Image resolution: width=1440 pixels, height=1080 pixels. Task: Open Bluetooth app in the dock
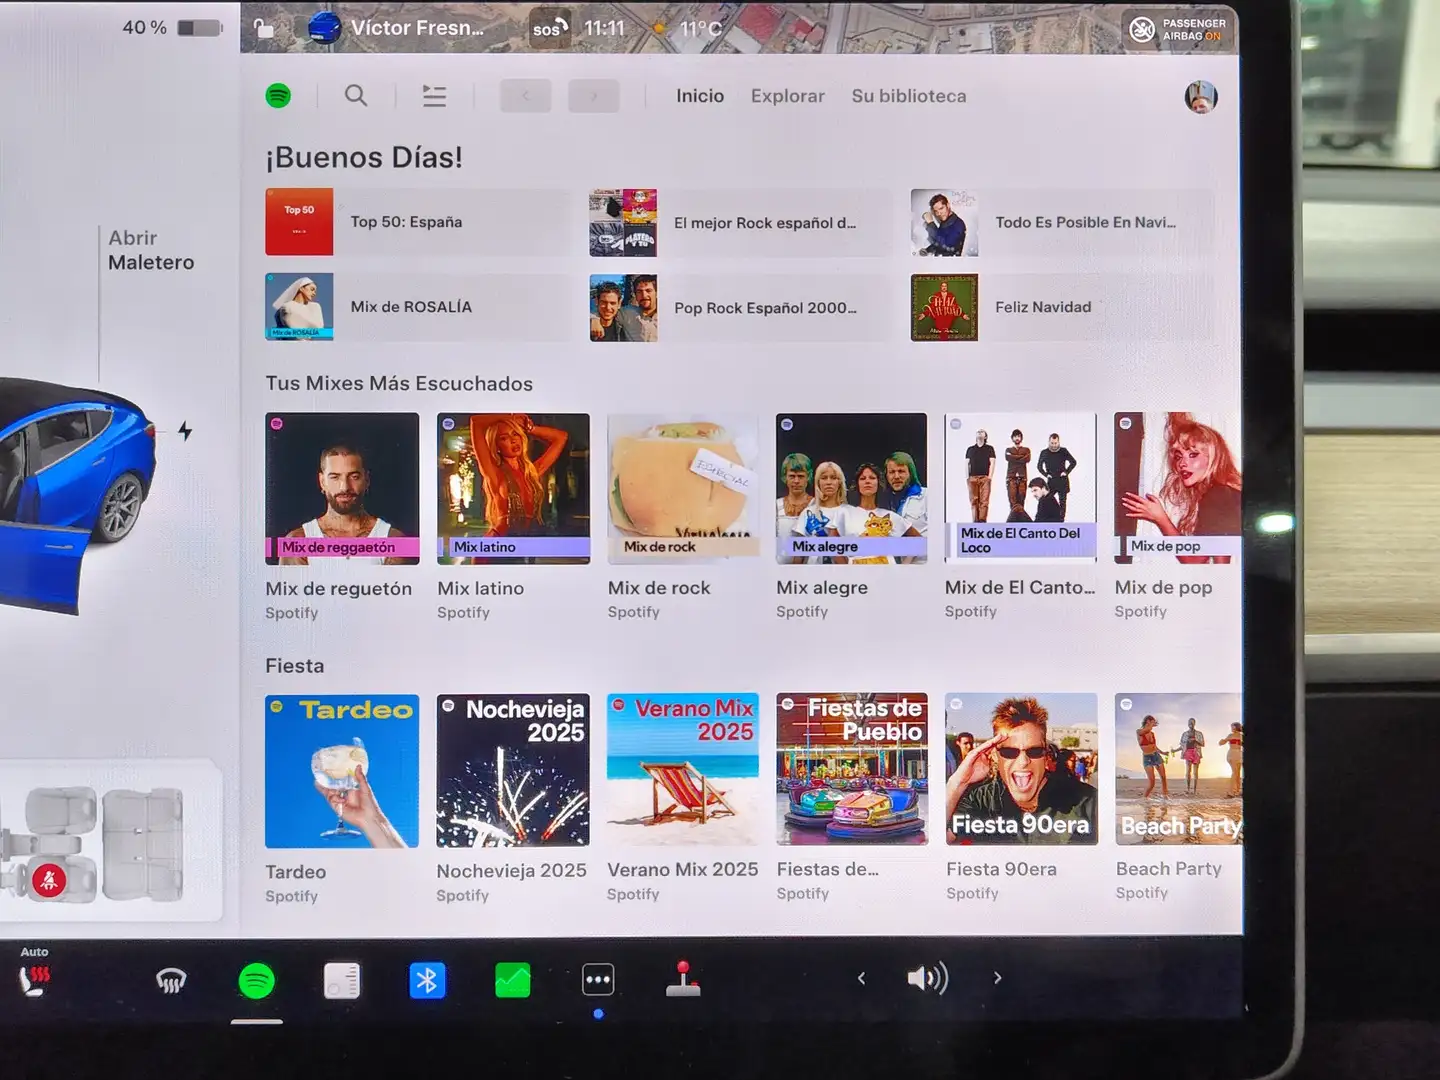pos(427,981)
